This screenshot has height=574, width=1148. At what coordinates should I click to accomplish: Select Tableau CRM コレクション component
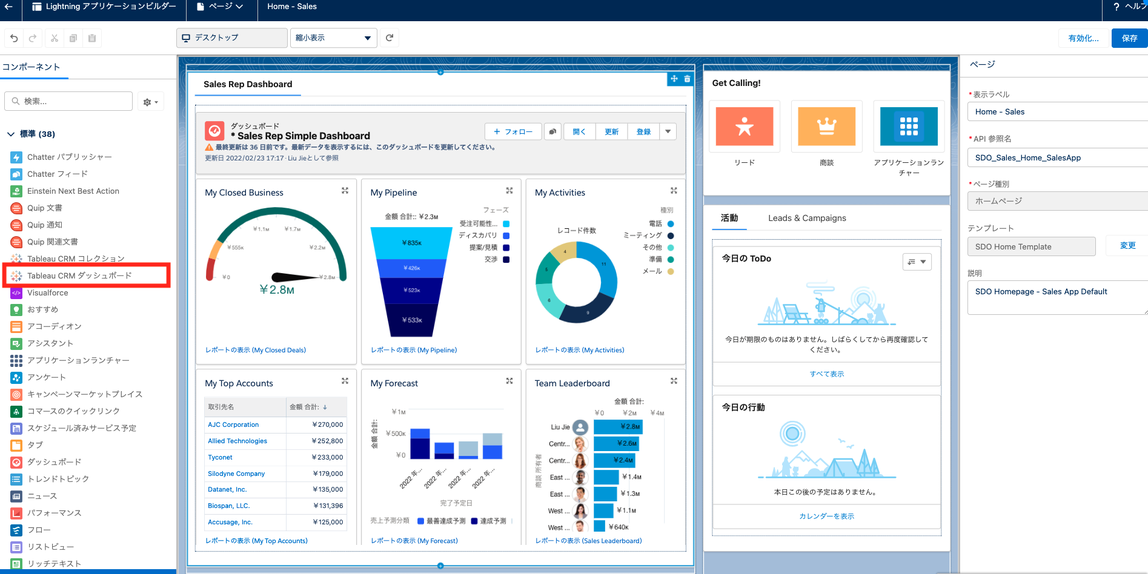click(76, 258)
